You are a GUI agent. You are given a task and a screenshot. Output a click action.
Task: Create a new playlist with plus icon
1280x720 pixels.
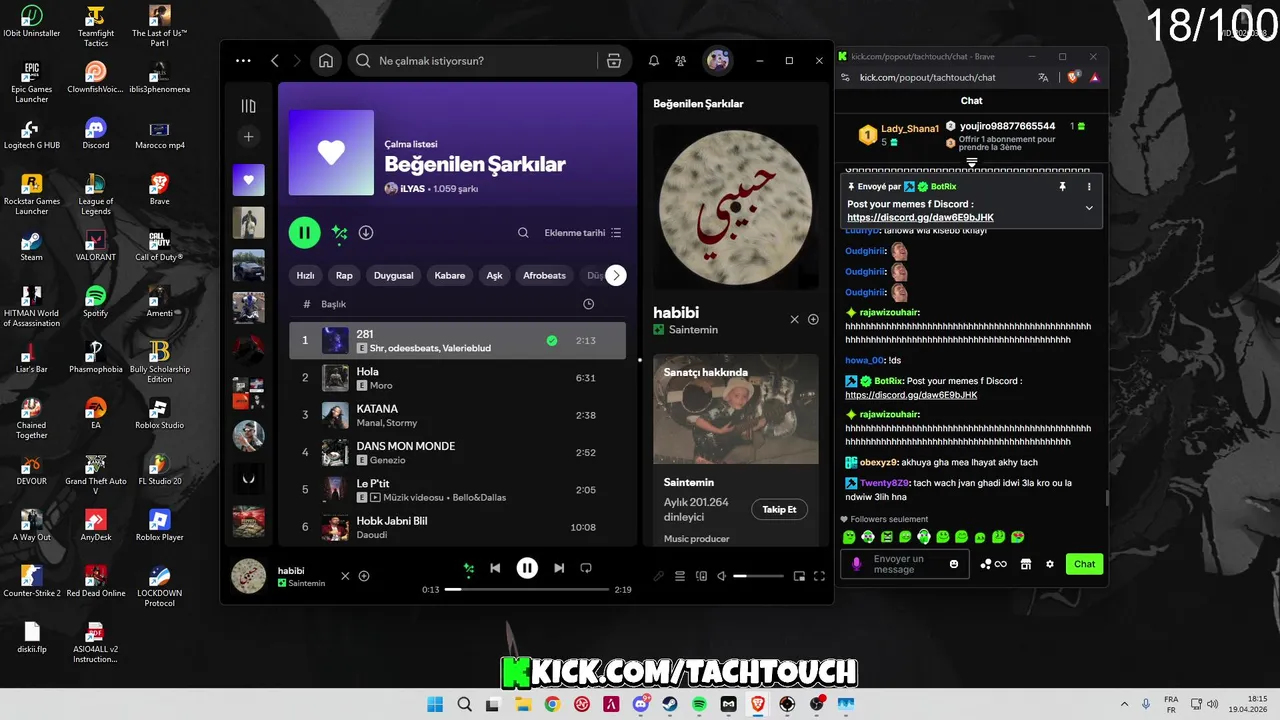[x=249, y=137]
